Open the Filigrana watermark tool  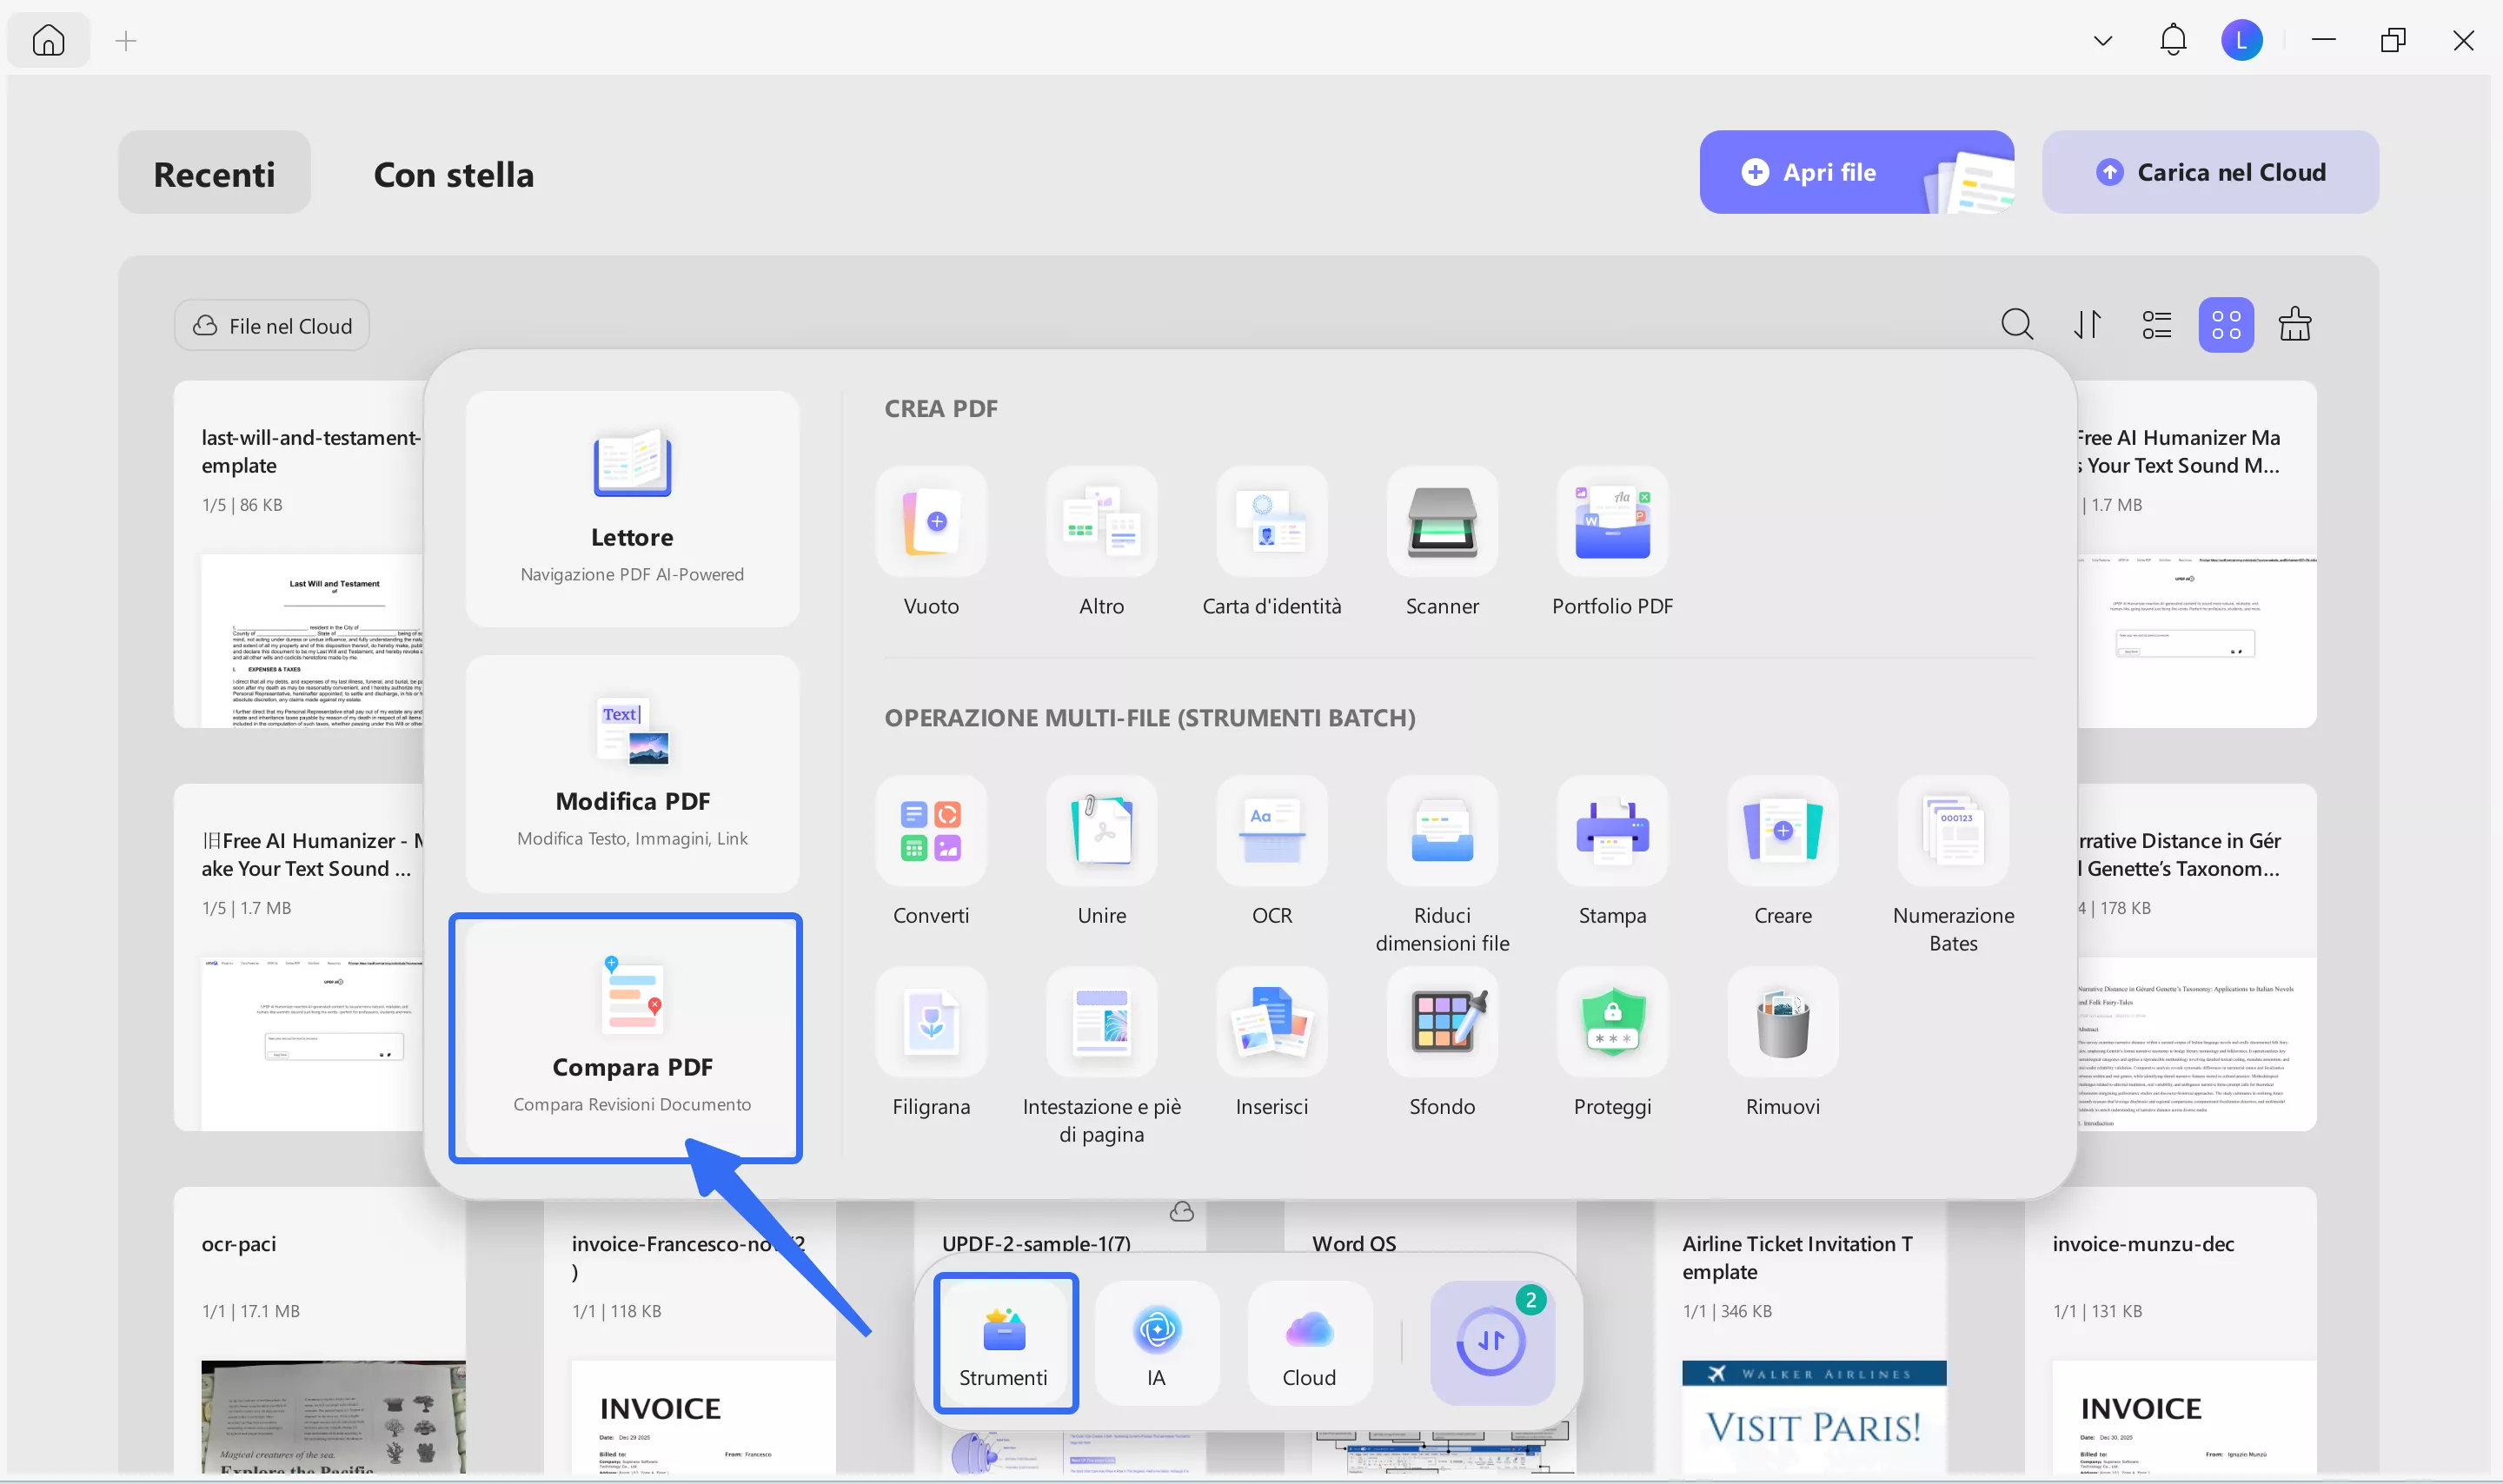tap(930, 1023)
